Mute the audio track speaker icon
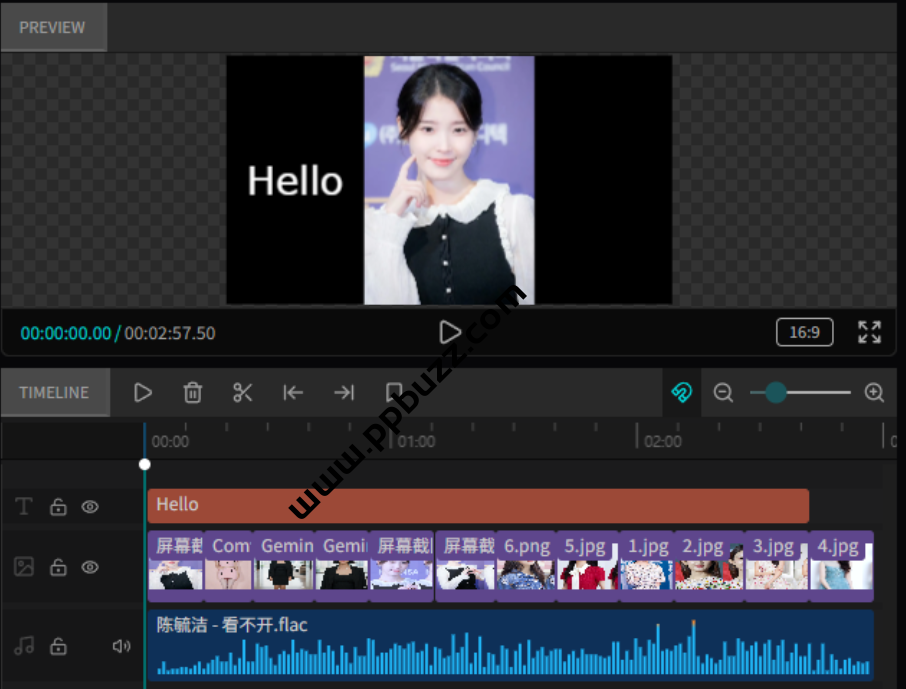This screenshot has height=689, width=906. click(x=121, y=646)
